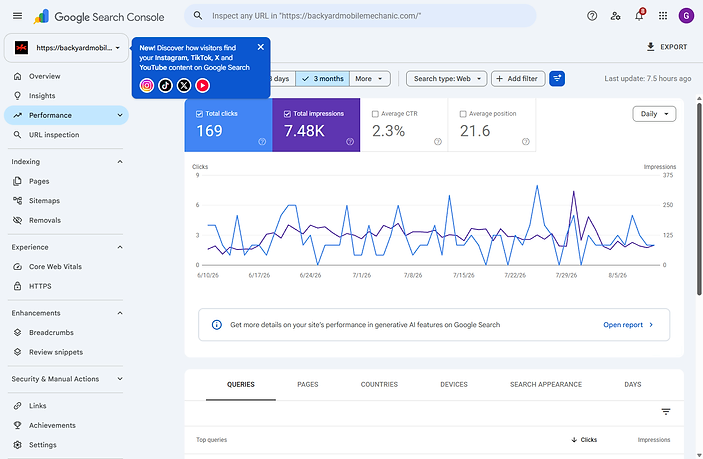Image resolution: width=703 pixels, height=459 pixels.
Task: Switch to the Search Appearance tab
Action: (x=546, y=385)
